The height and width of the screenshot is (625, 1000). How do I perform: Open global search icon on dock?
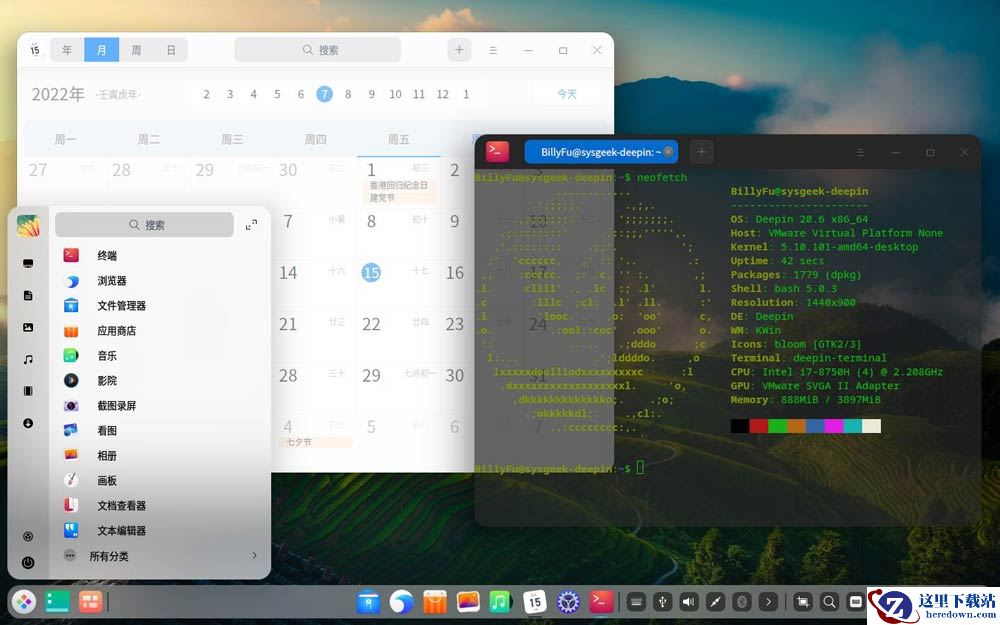[829, 601]
